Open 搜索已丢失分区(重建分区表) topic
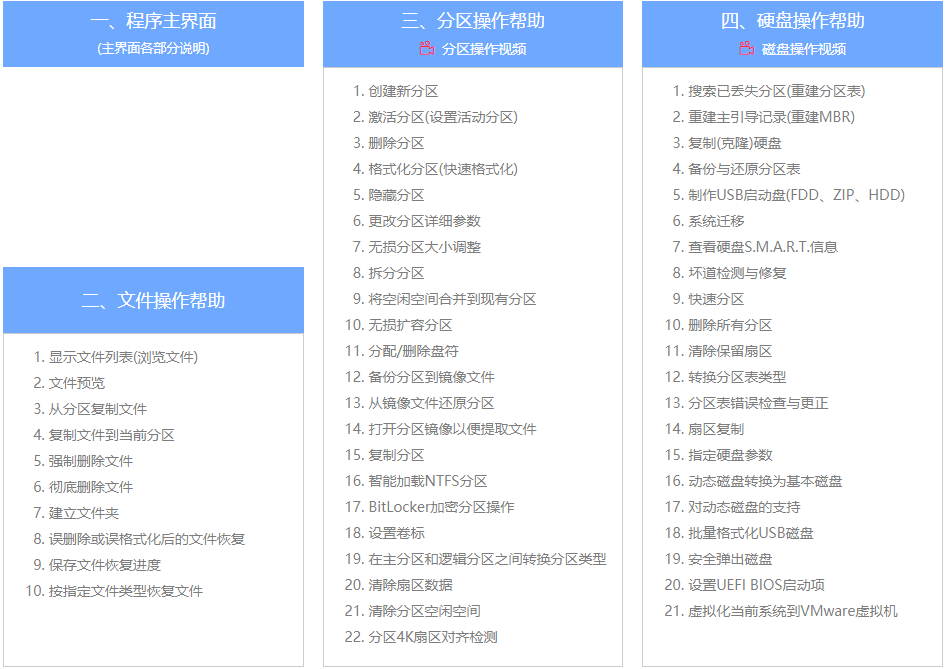 pyautogui.click(x=777, y=91)
